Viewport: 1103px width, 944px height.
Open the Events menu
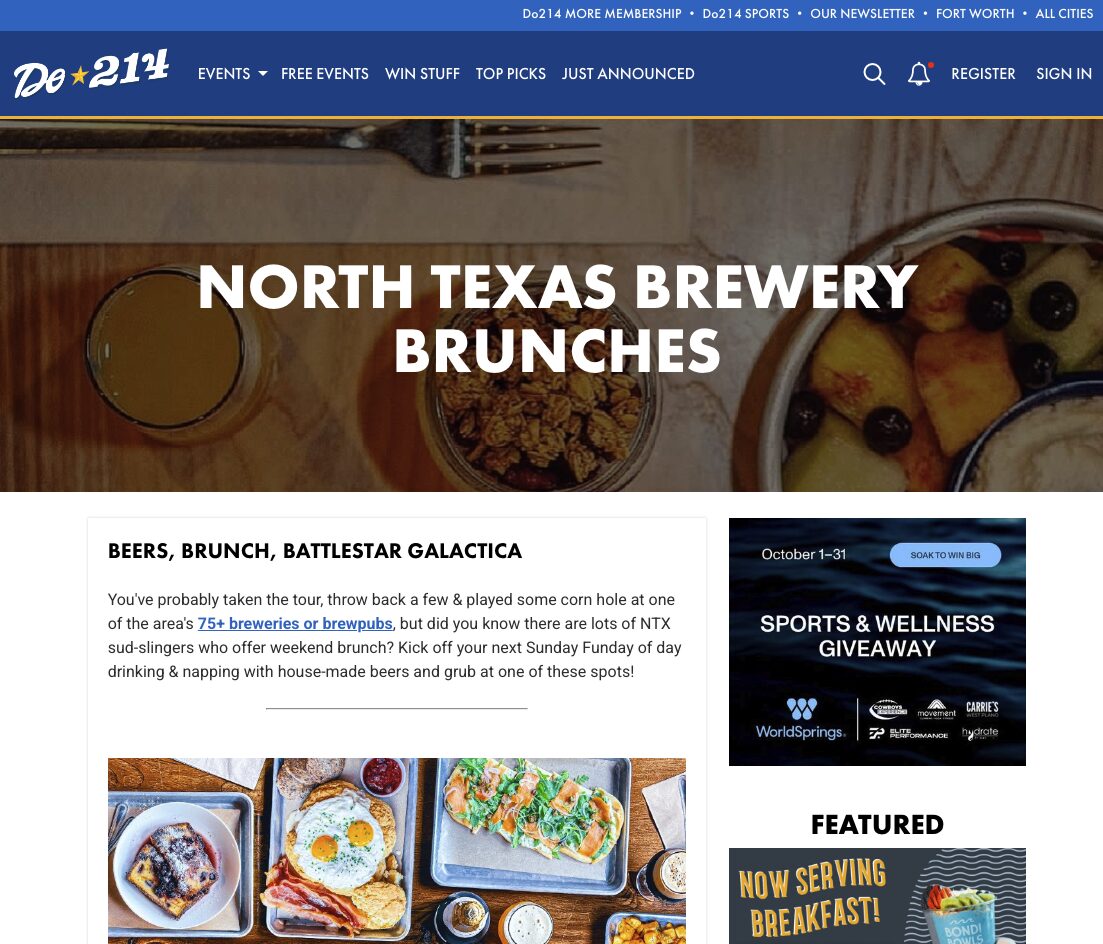tap(224, 74)
